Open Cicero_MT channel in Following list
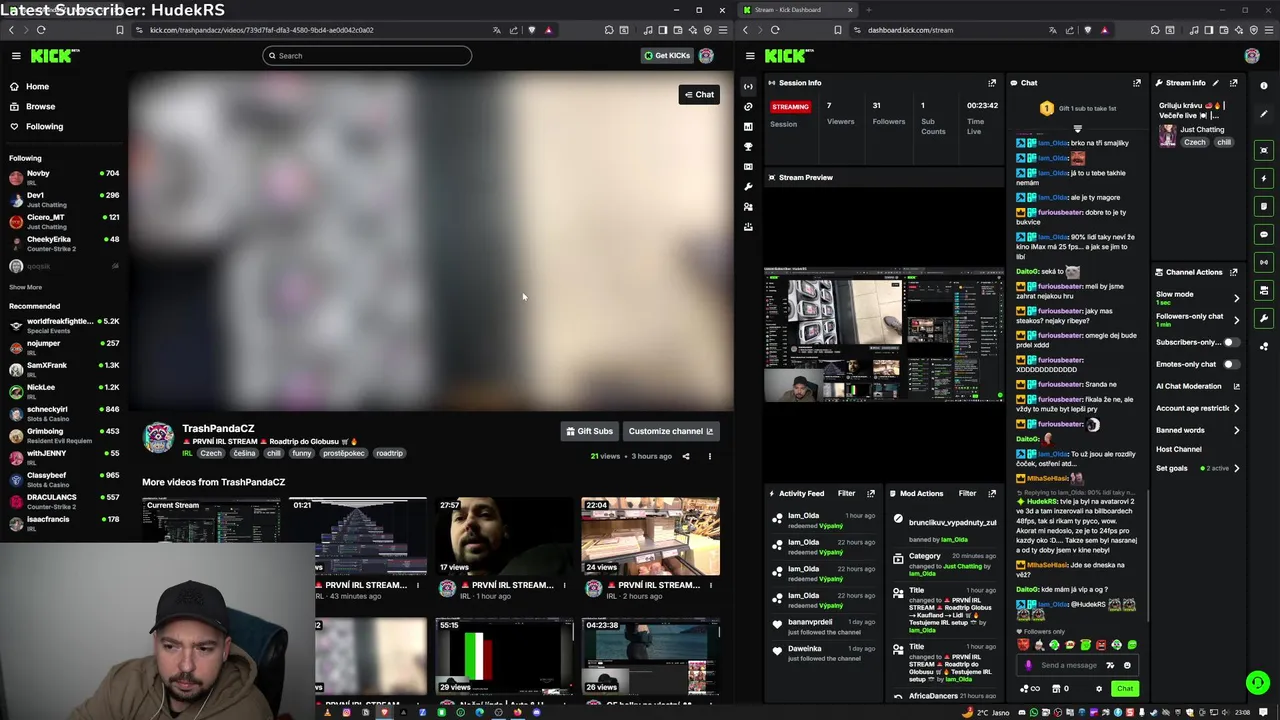Screen dimensions: 1280x720 point(64,221)
